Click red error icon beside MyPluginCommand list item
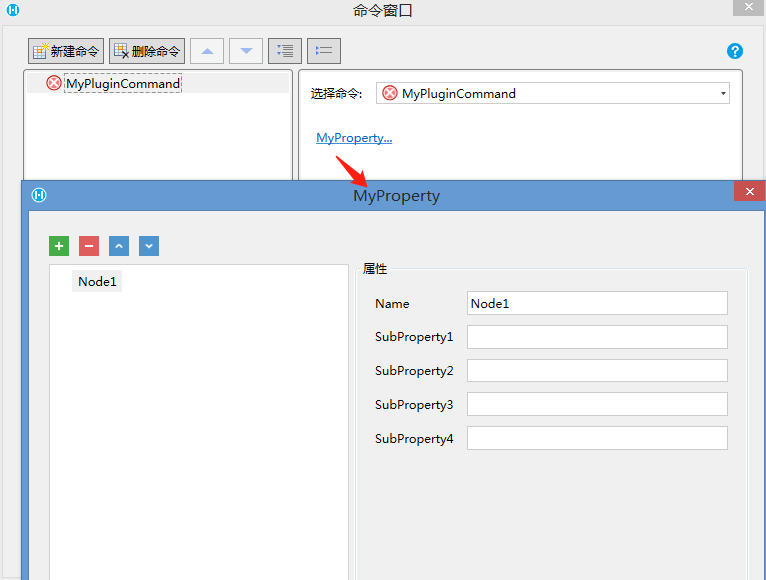Image resolution: width=766 pixels, height=580 pixels. coord(54,83)
